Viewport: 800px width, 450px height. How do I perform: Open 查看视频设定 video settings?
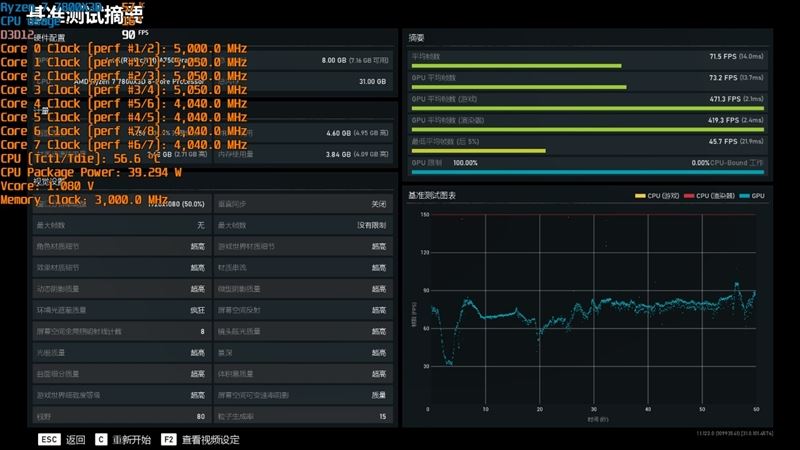(210, 439)
